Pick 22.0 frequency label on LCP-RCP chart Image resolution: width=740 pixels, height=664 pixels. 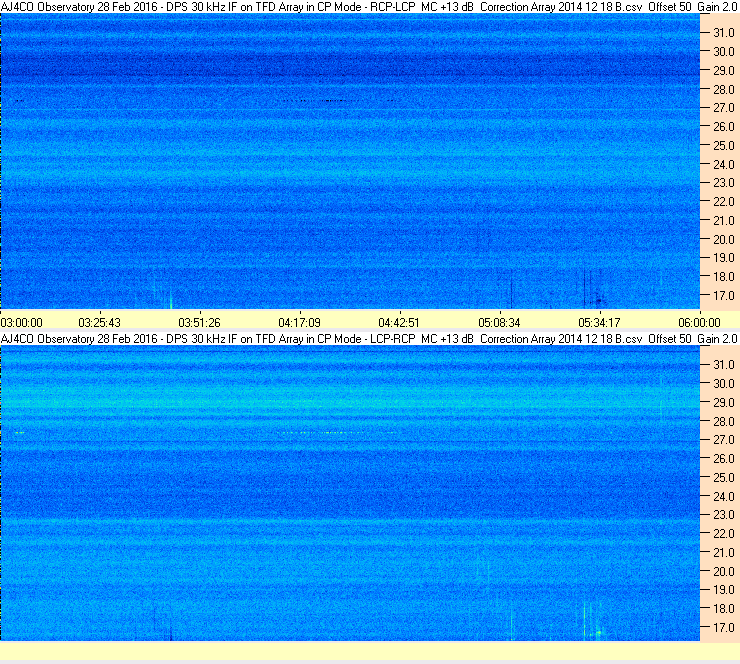[x=724, y=534]
